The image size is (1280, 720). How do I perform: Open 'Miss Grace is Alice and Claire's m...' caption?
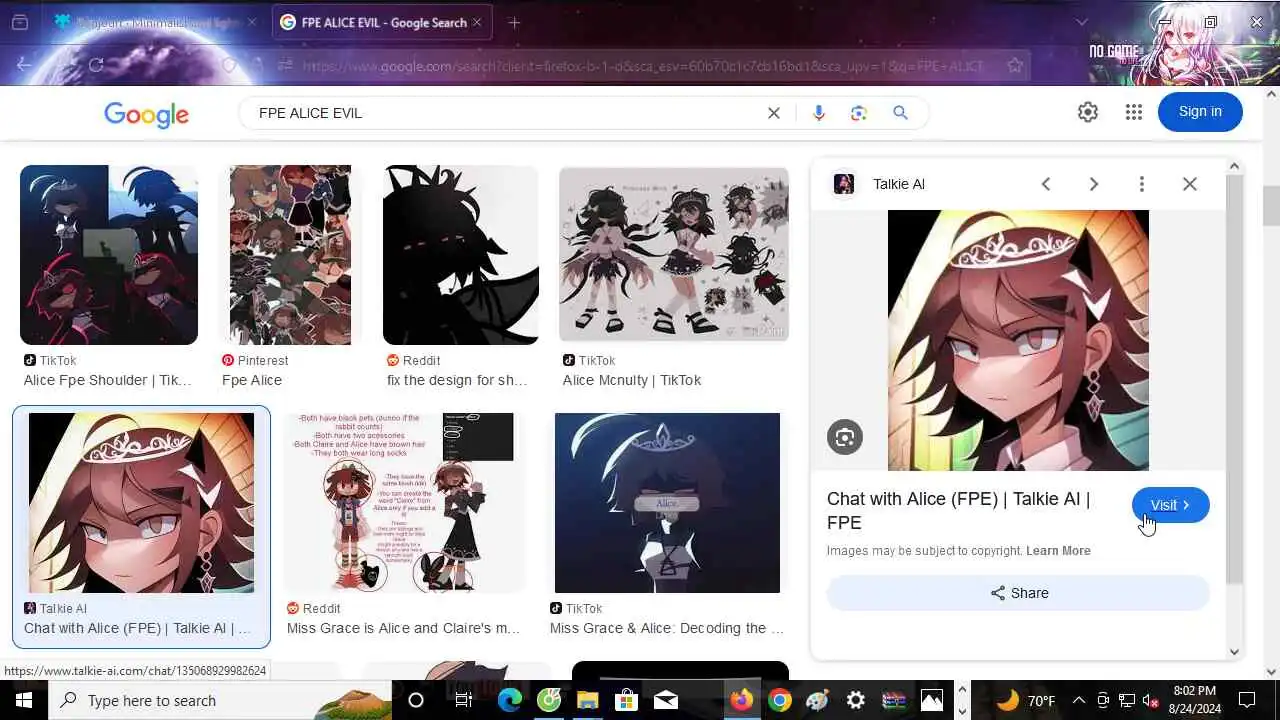(403, 628)
